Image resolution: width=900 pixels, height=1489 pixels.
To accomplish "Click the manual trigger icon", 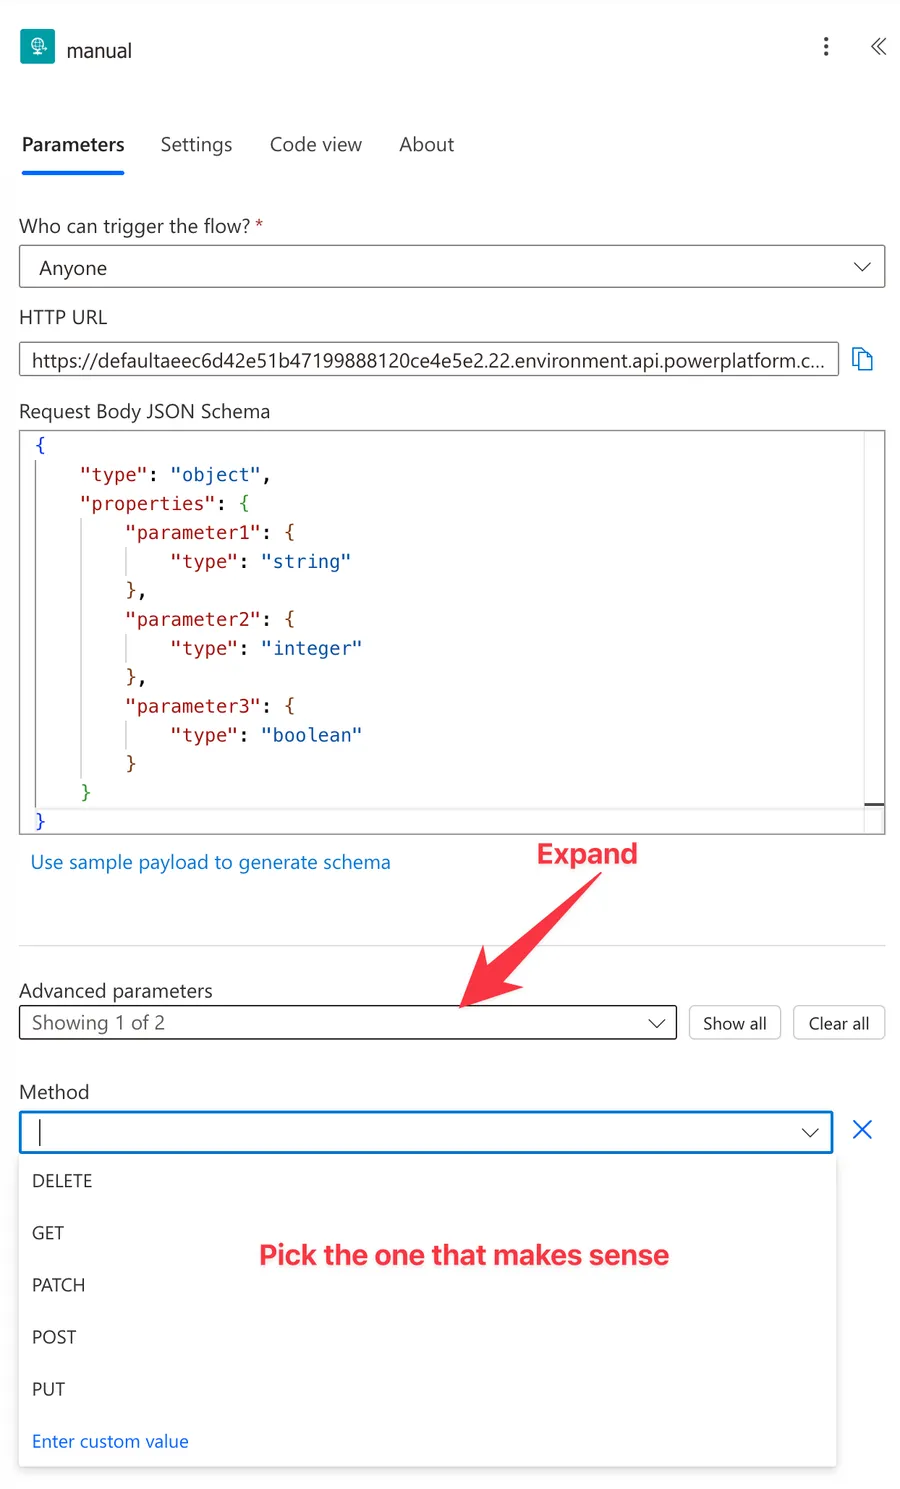I will [38, 47].
